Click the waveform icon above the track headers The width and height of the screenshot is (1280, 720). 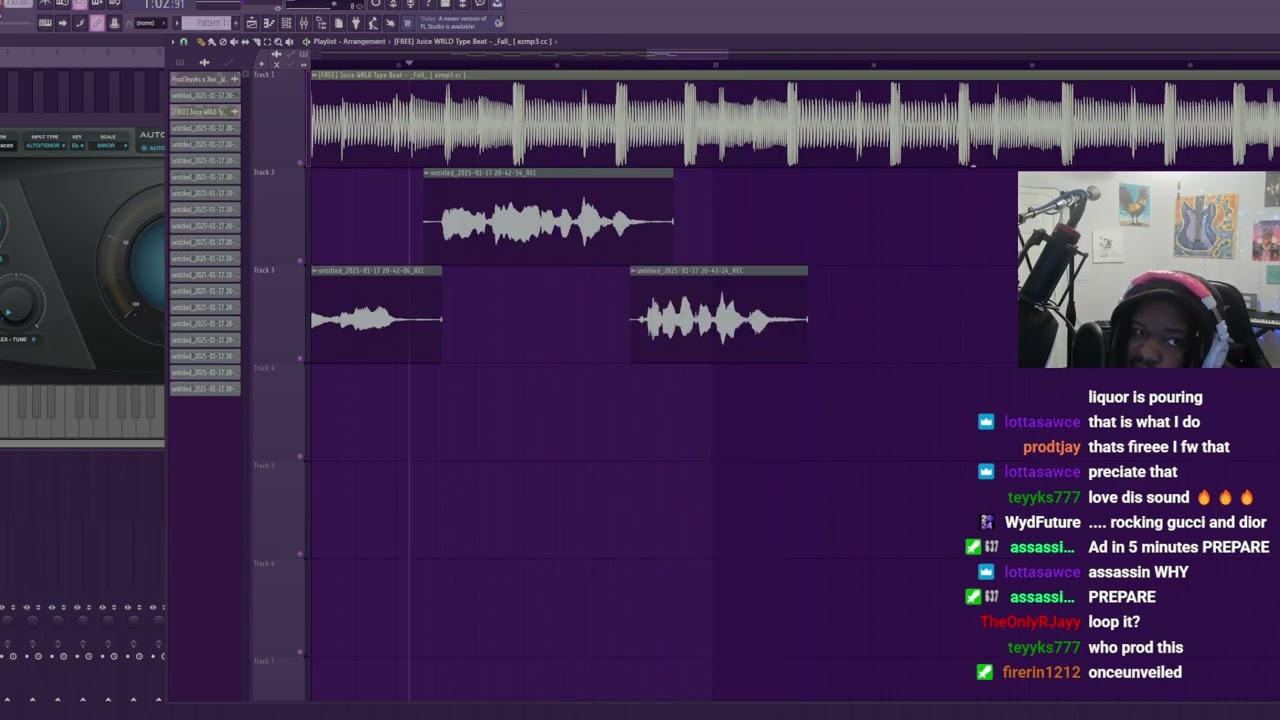[276, 54]
